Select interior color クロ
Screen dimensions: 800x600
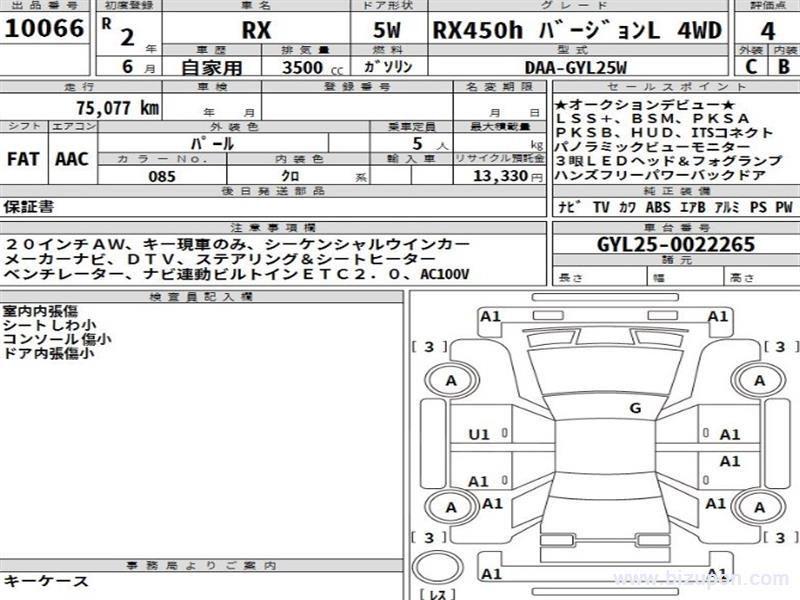290,176
